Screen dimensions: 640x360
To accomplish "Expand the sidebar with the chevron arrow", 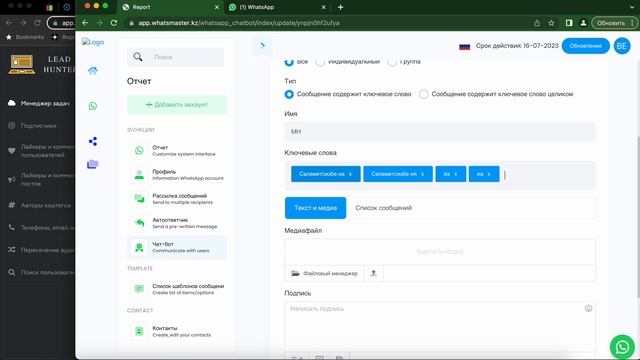I will 262,45.
